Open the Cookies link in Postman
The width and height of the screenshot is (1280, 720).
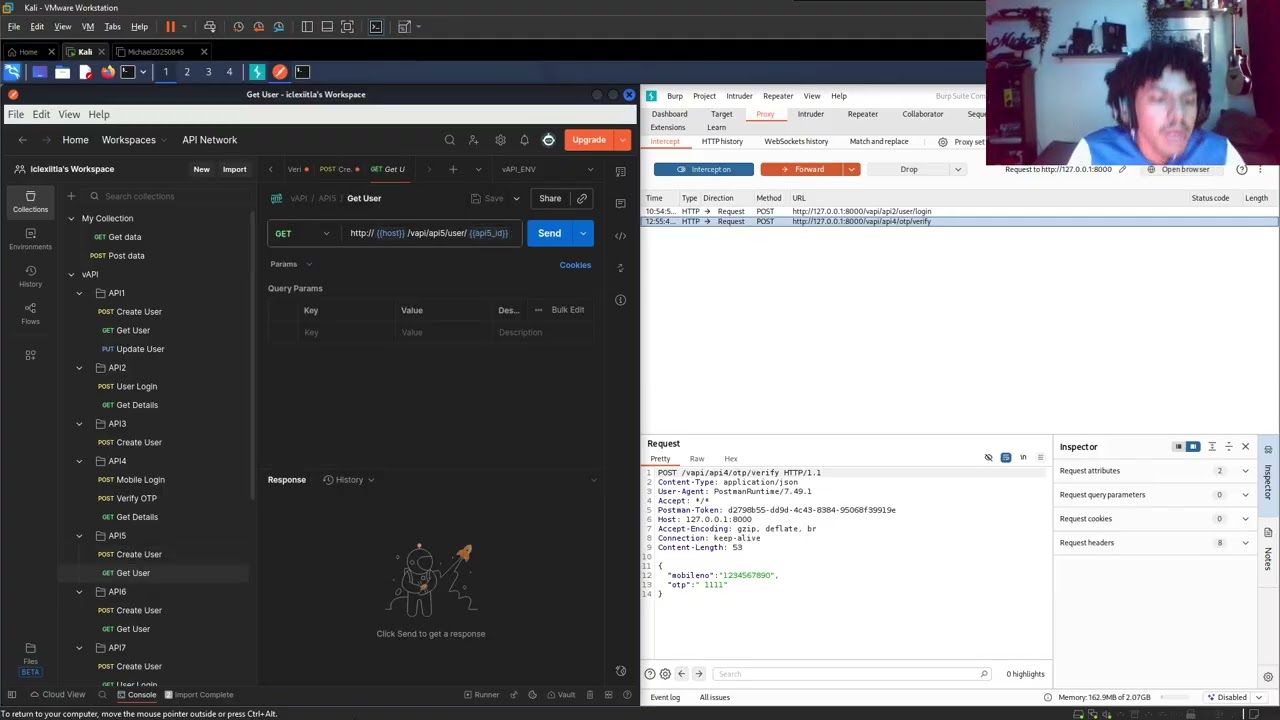[575, 265]
